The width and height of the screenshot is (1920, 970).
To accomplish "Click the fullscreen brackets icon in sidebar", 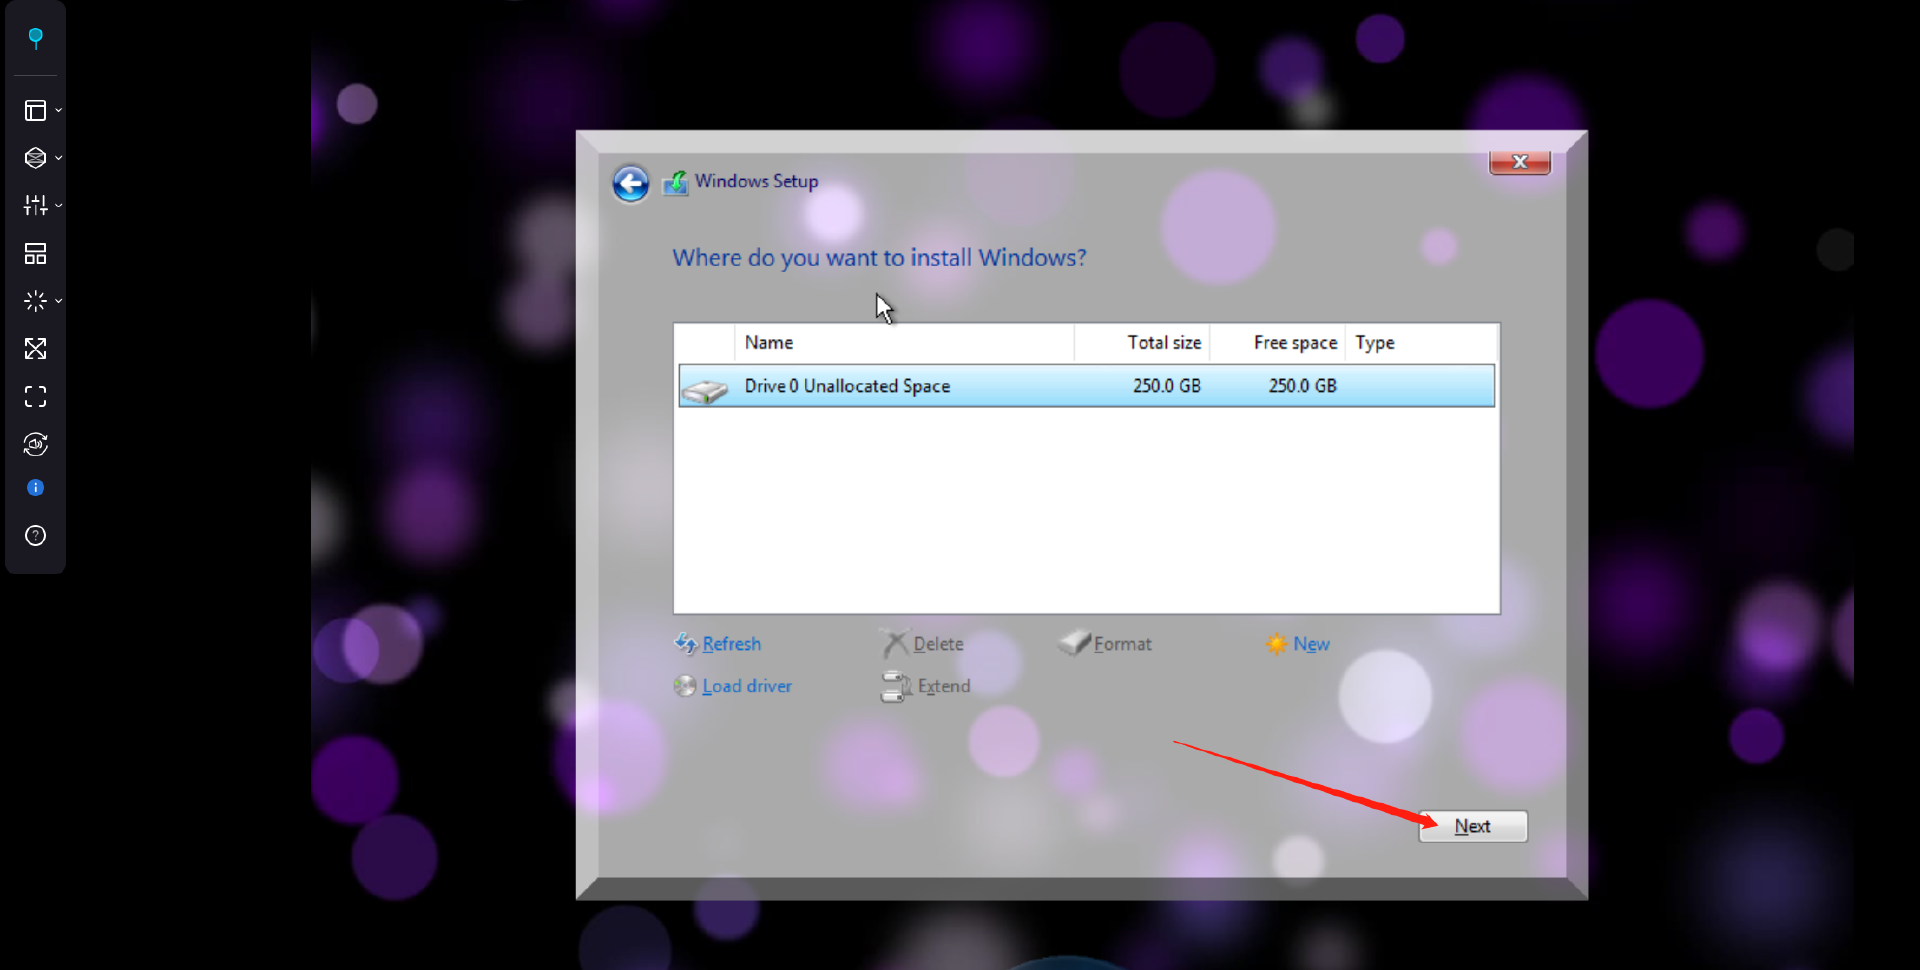I will pos(35,397).
